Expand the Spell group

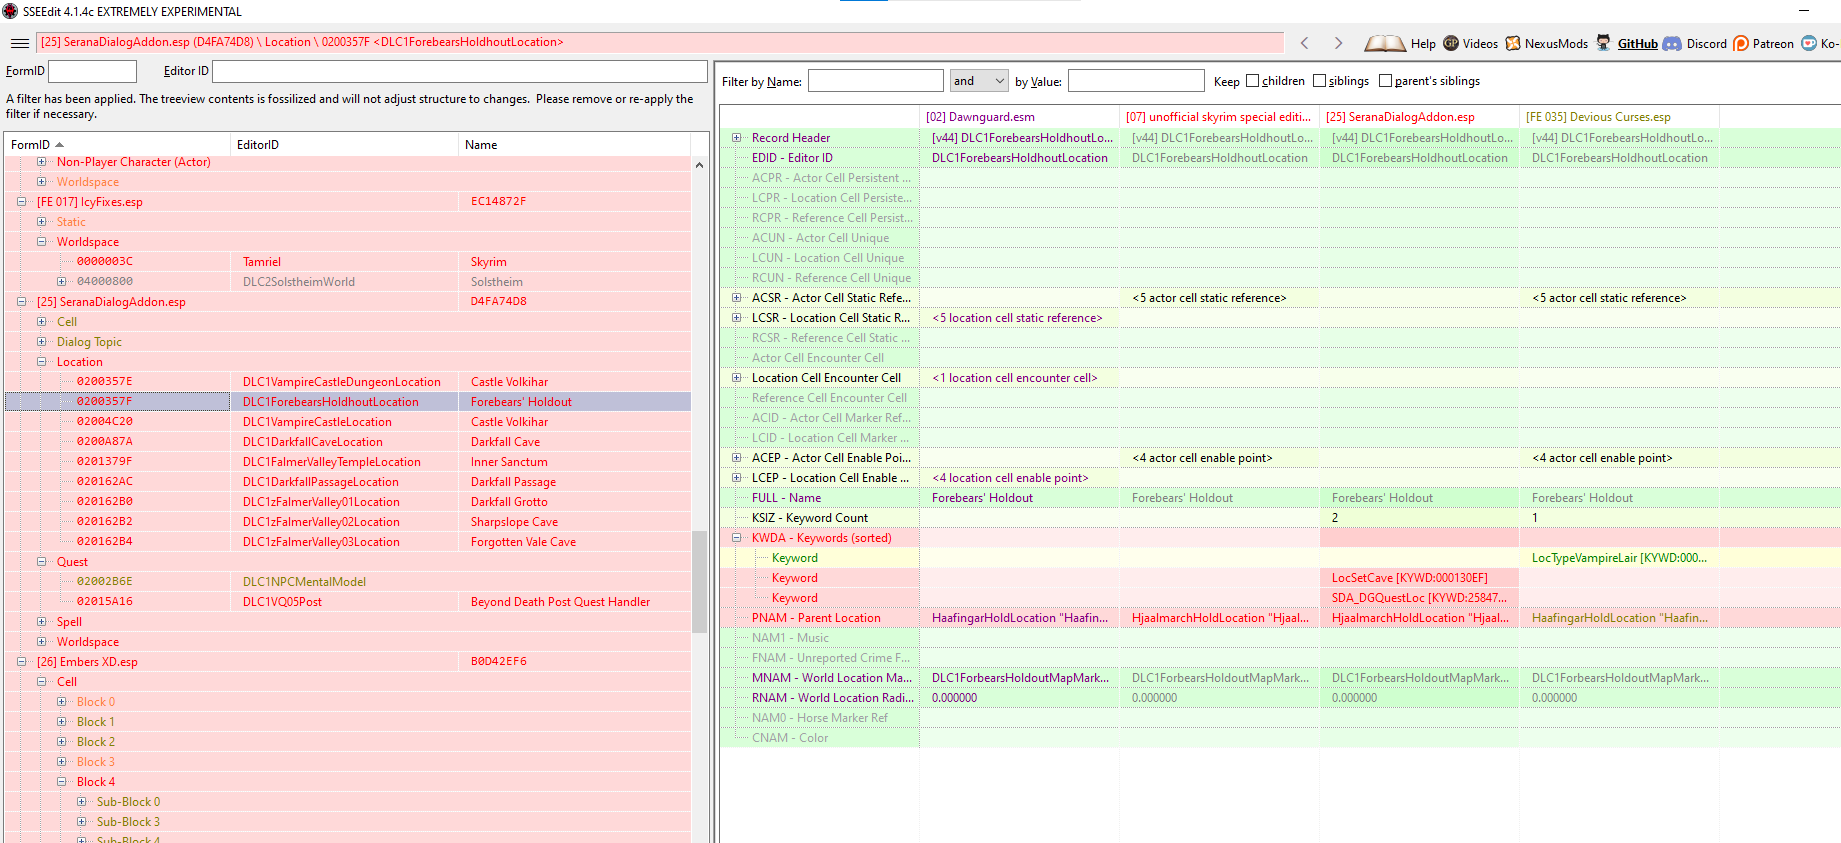click(x=42, y=622)
